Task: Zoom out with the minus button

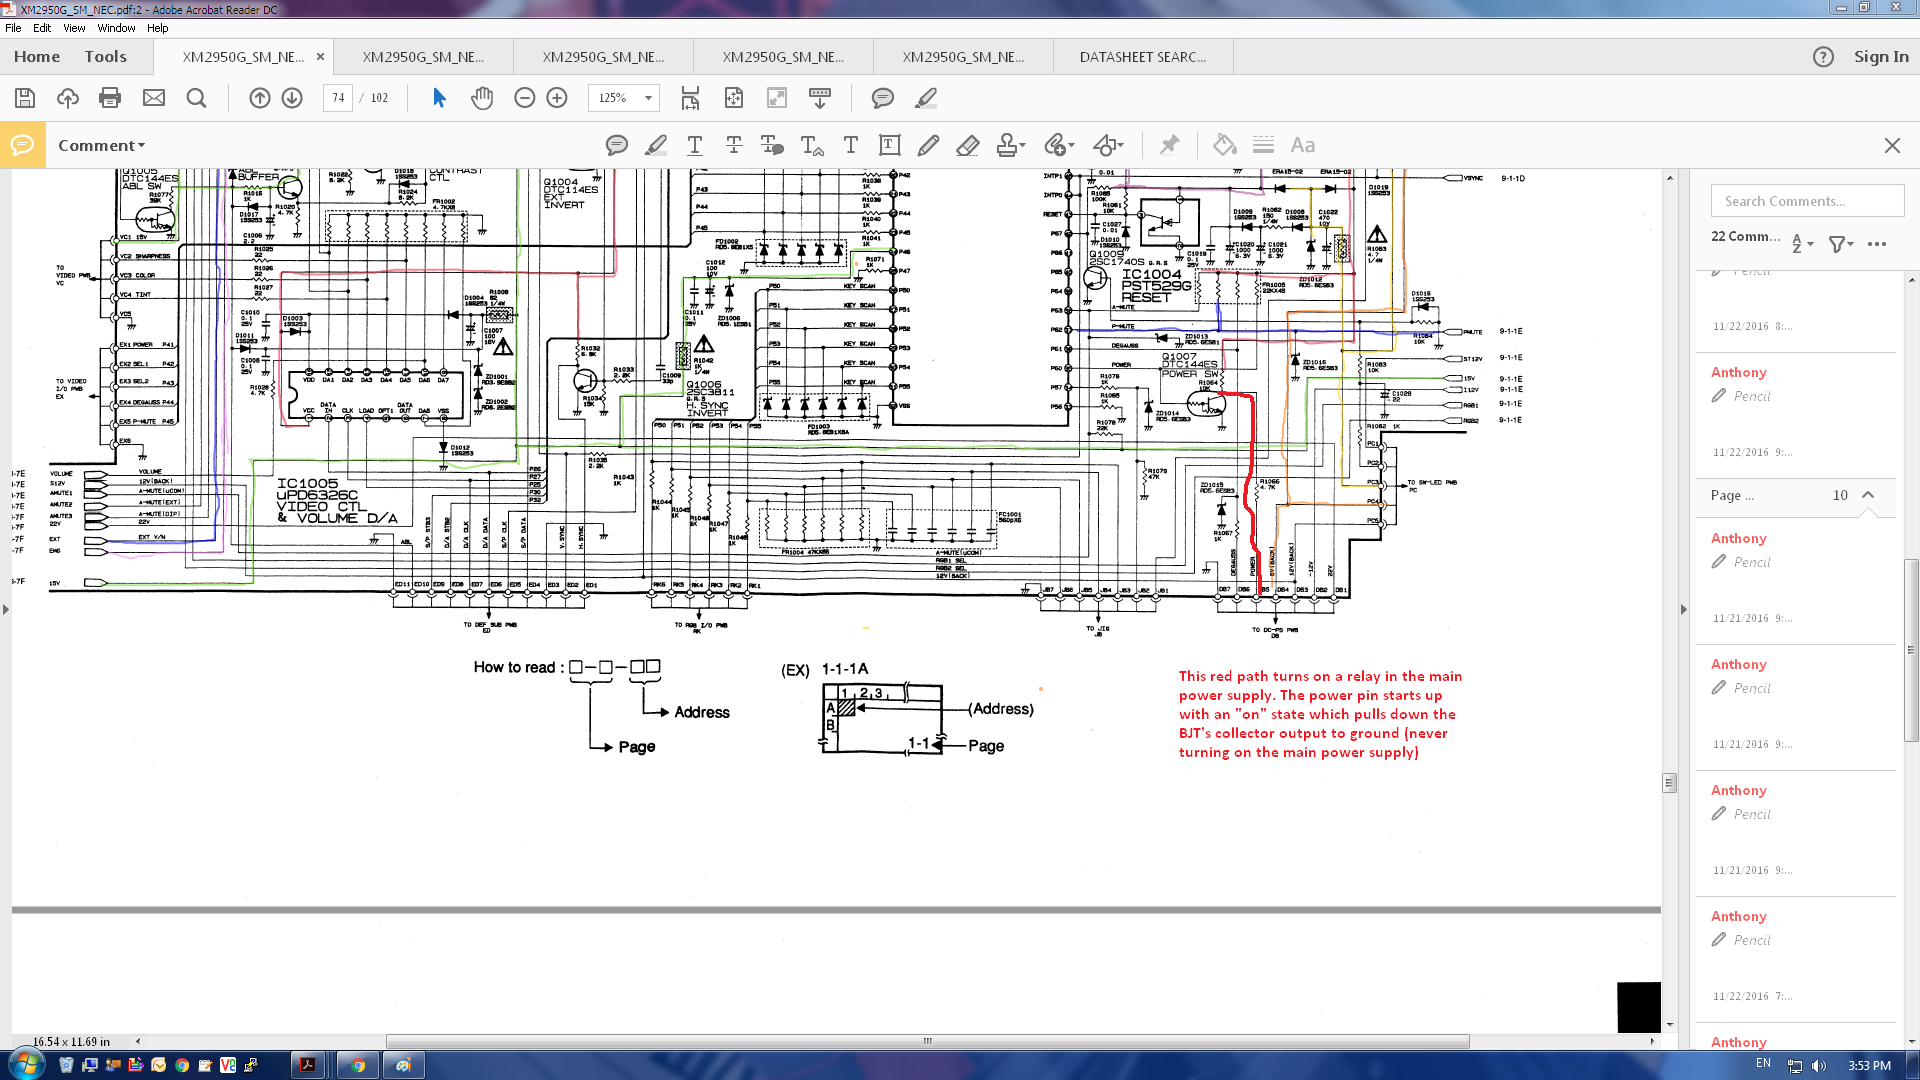Action: coord(525,98)
